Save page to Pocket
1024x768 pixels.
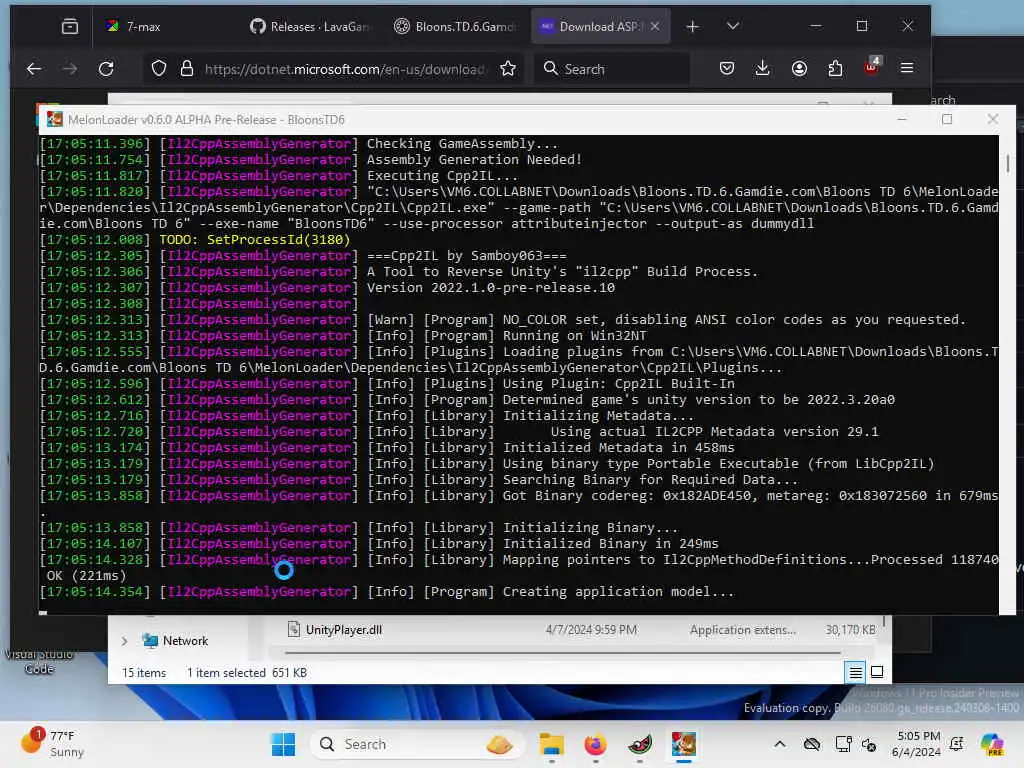pos(727,69)
